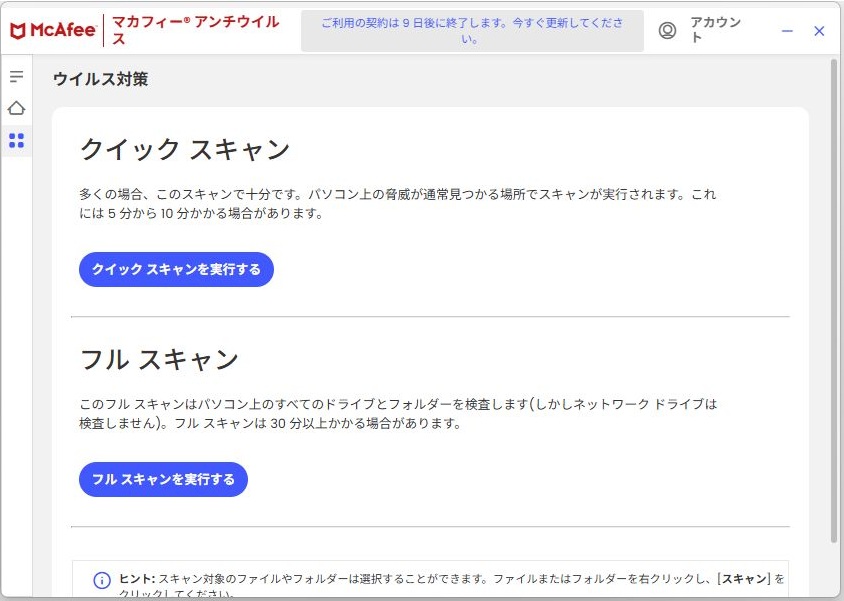The height and width of the screenshot is (601, 844).
Task: Click the フル スキャン section heading
Action: (x=159, y=359)
